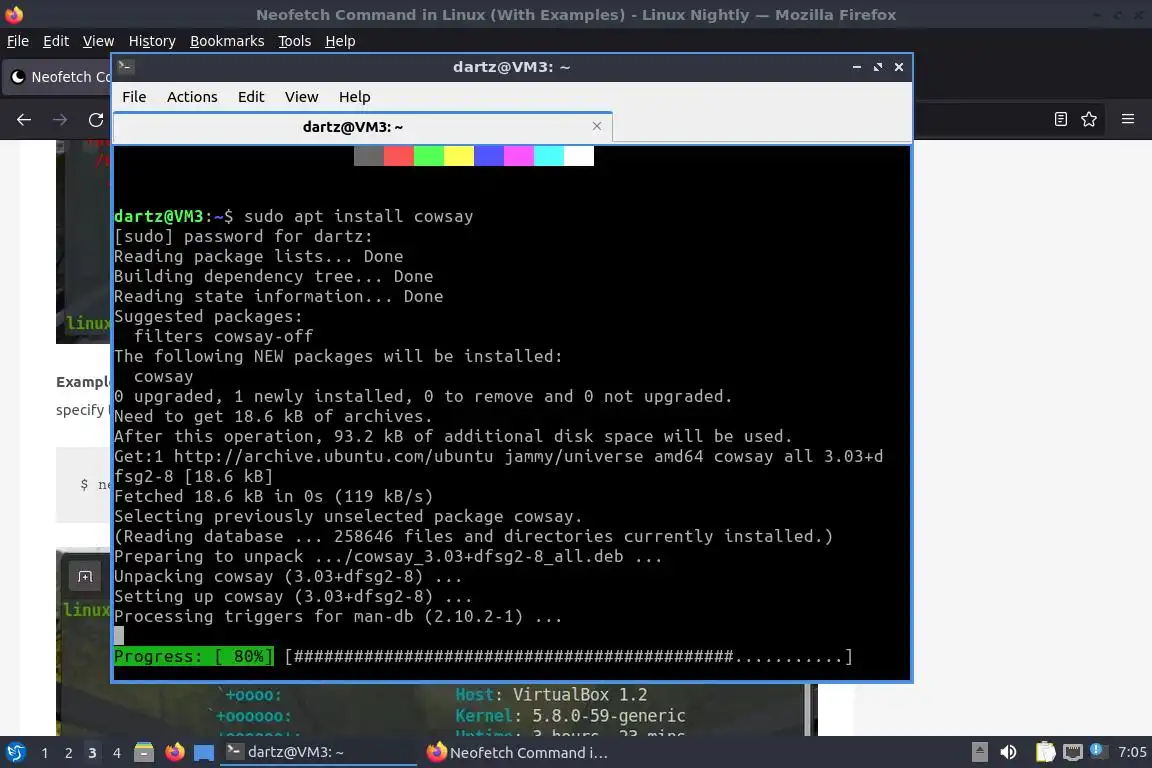Click the gray color block in terminal
The width and height of the screenshot is (1152, 768).
[x=369, y=156]
